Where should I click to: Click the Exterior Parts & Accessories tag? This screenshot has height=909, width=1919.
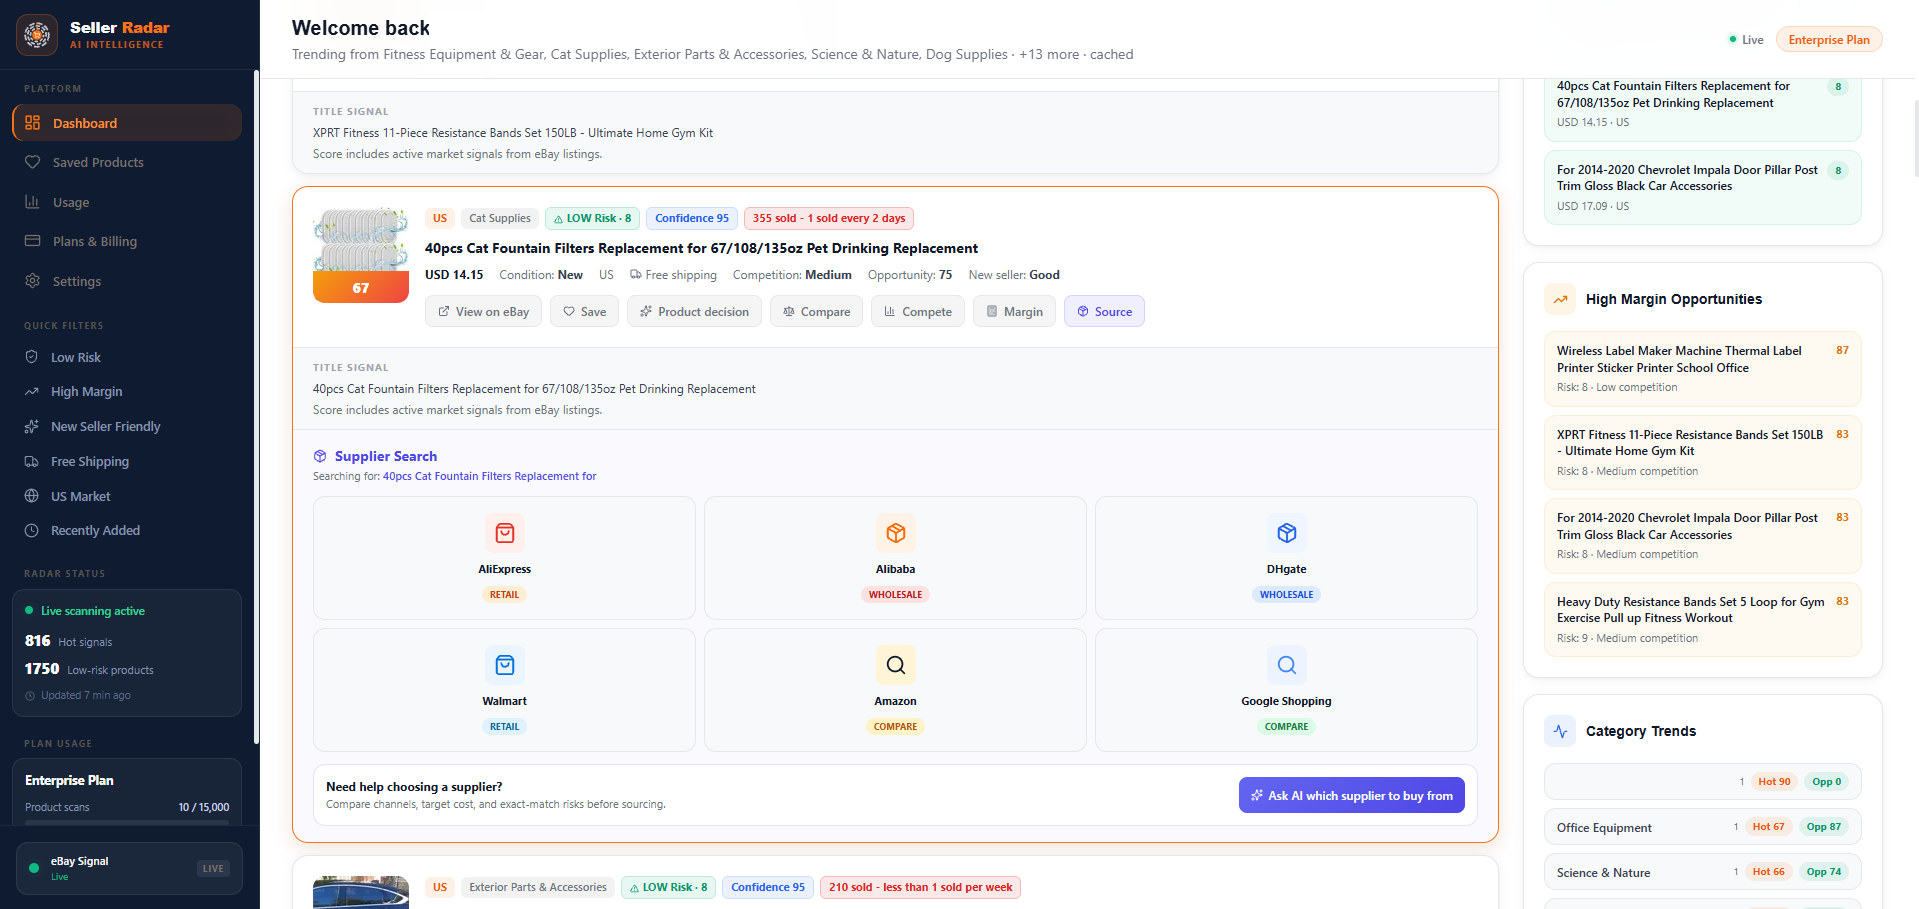(x=538, y=887)
